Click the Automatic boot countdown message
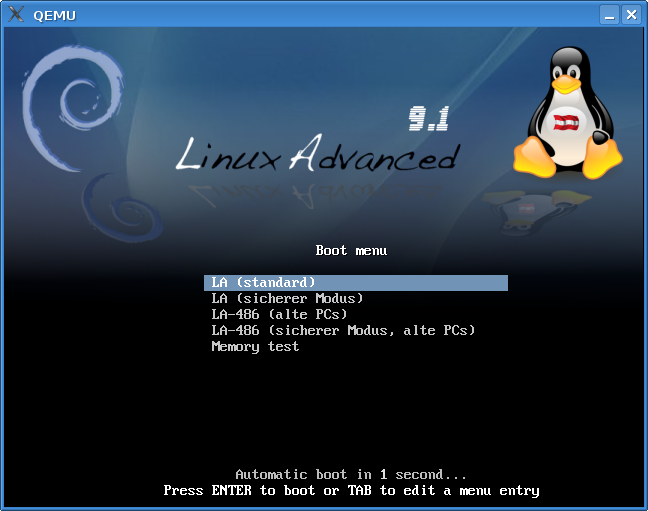Screen dimensions: 648x511 point(351,474)
